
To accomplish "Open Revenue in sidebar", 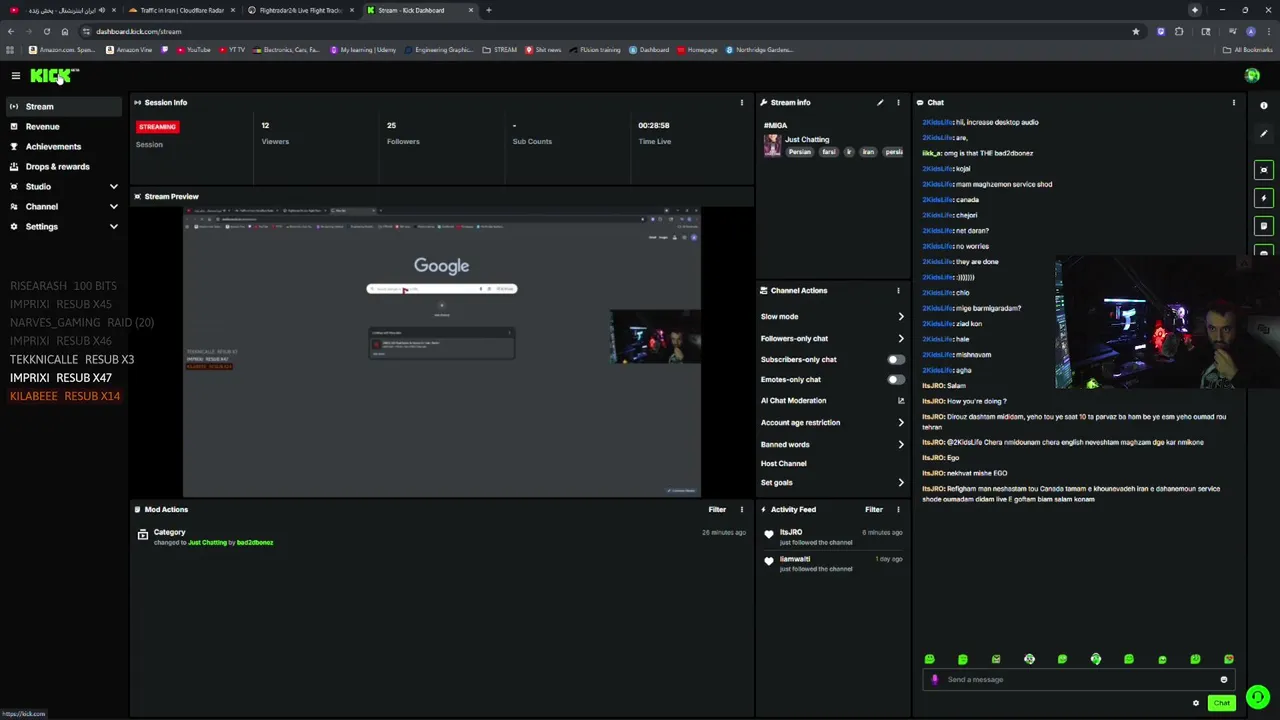I will 62,126.
